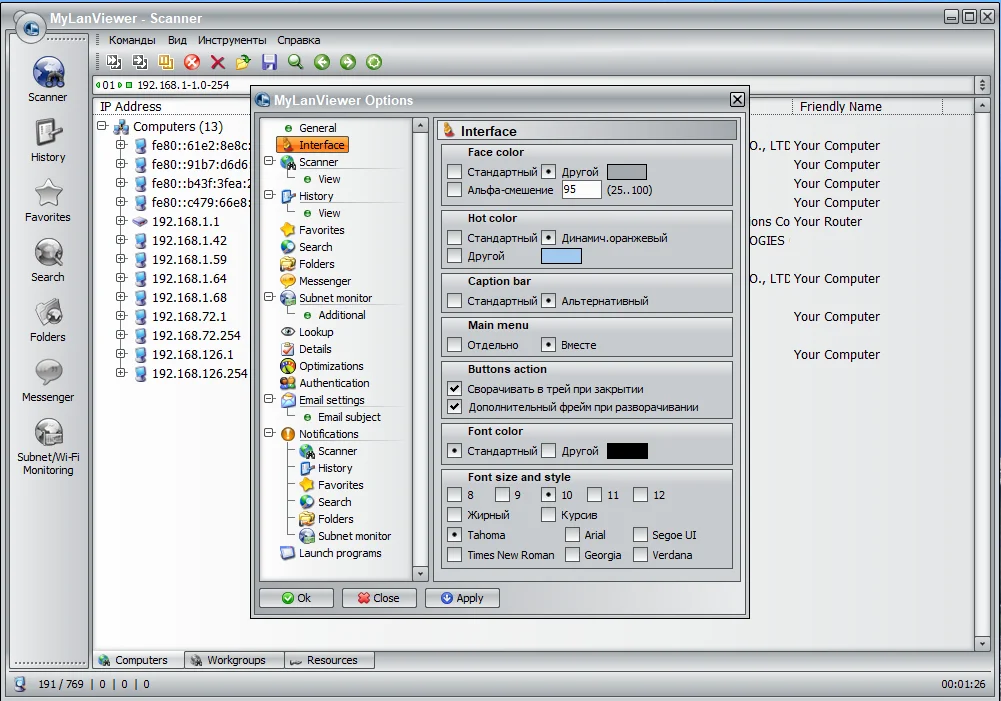Open Subnet/Wi-Fi Monitoring in sidebar
The image size is (1001, 701).
(48, 446)
